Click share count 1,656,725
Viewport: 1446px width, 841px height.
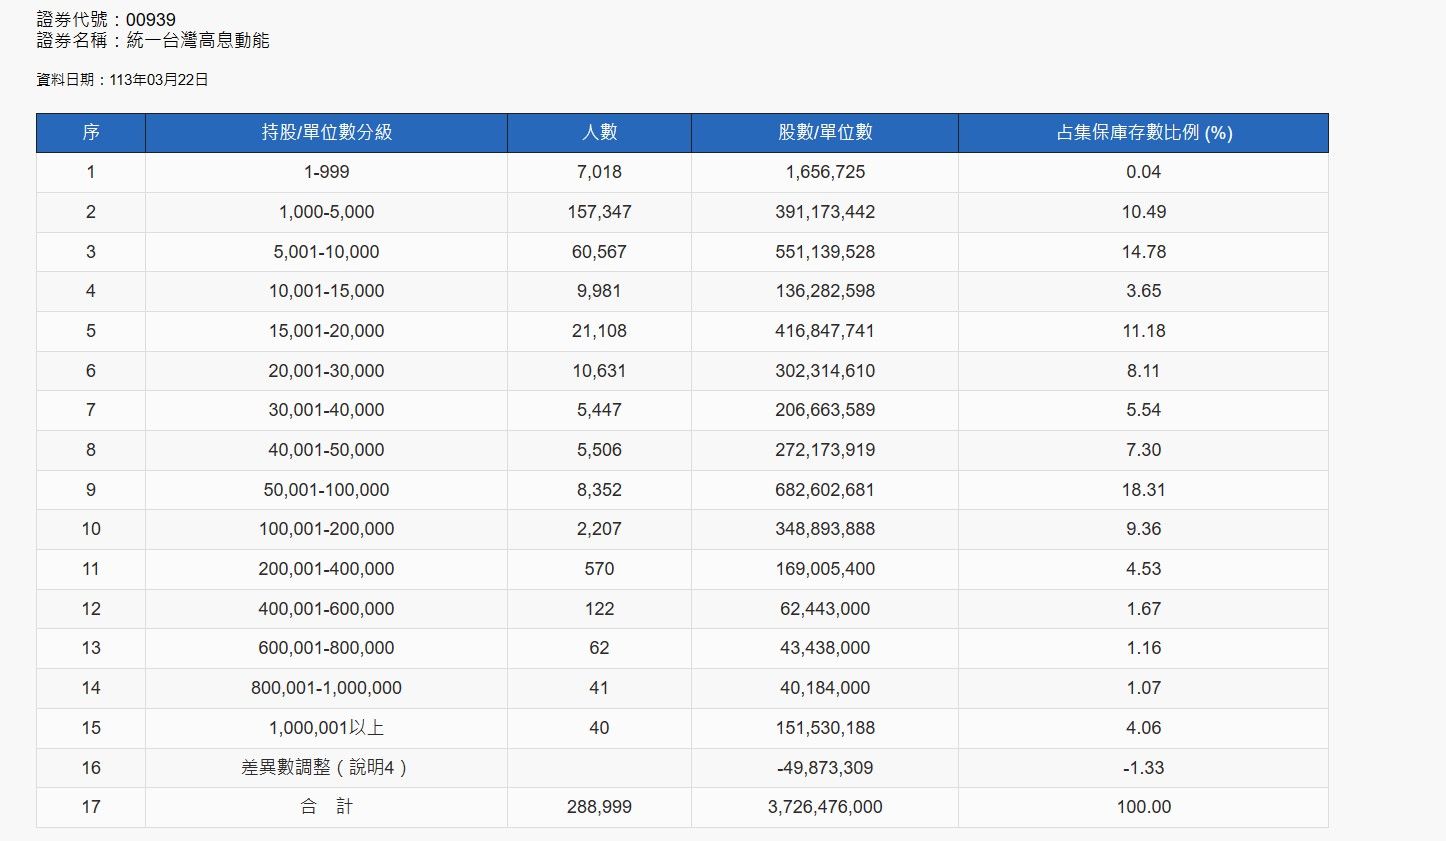tap(825, 172)
